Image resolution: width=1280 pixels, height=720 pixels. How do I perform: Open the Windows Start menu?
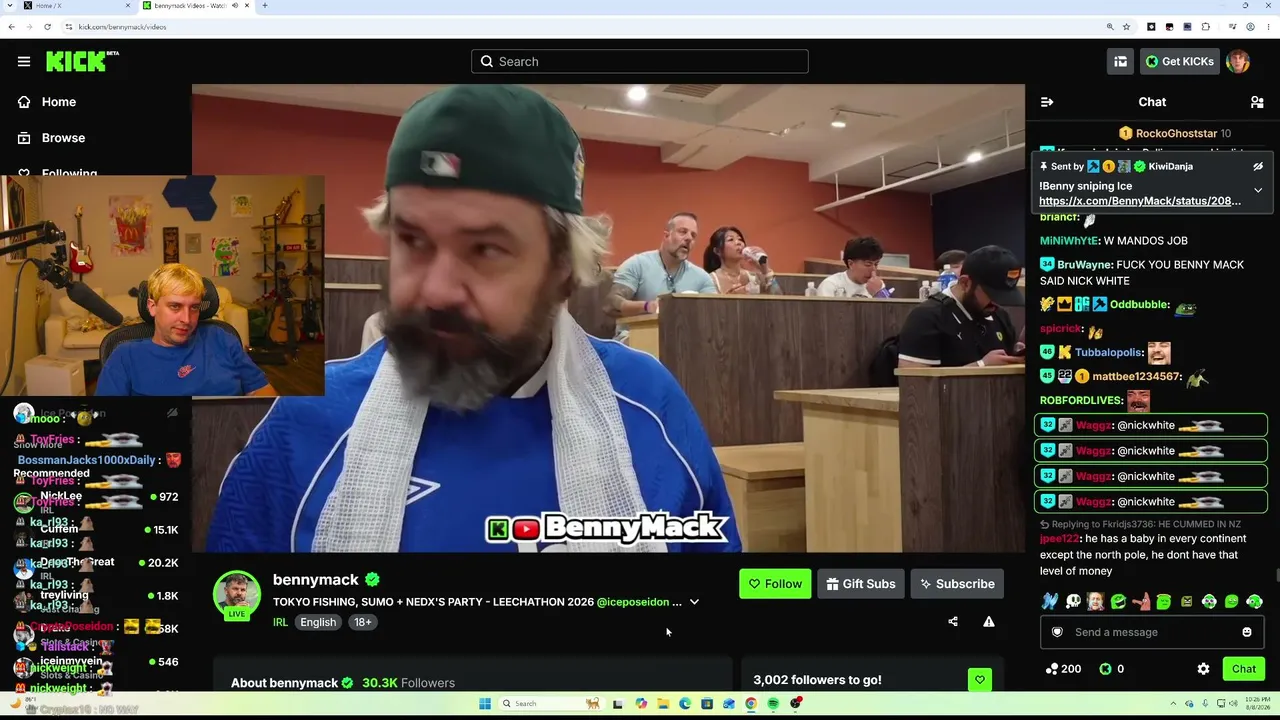coord(485,704)
